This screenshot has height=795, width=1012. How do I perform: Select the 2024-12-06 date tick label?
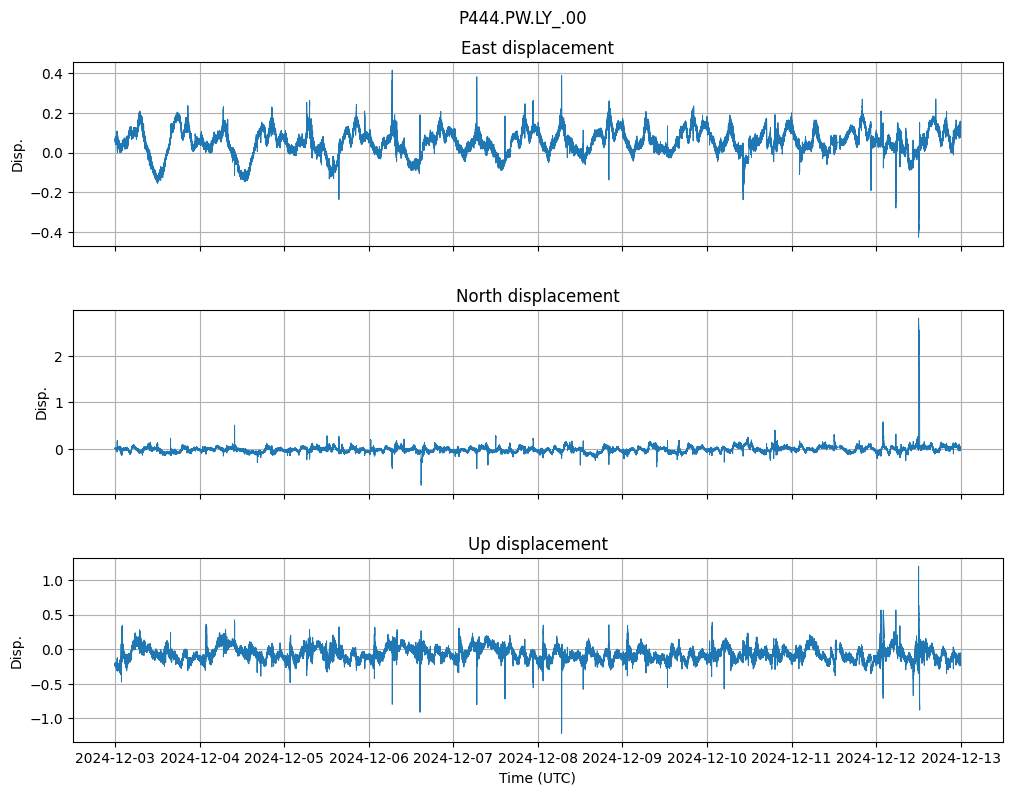pos(369,759)
